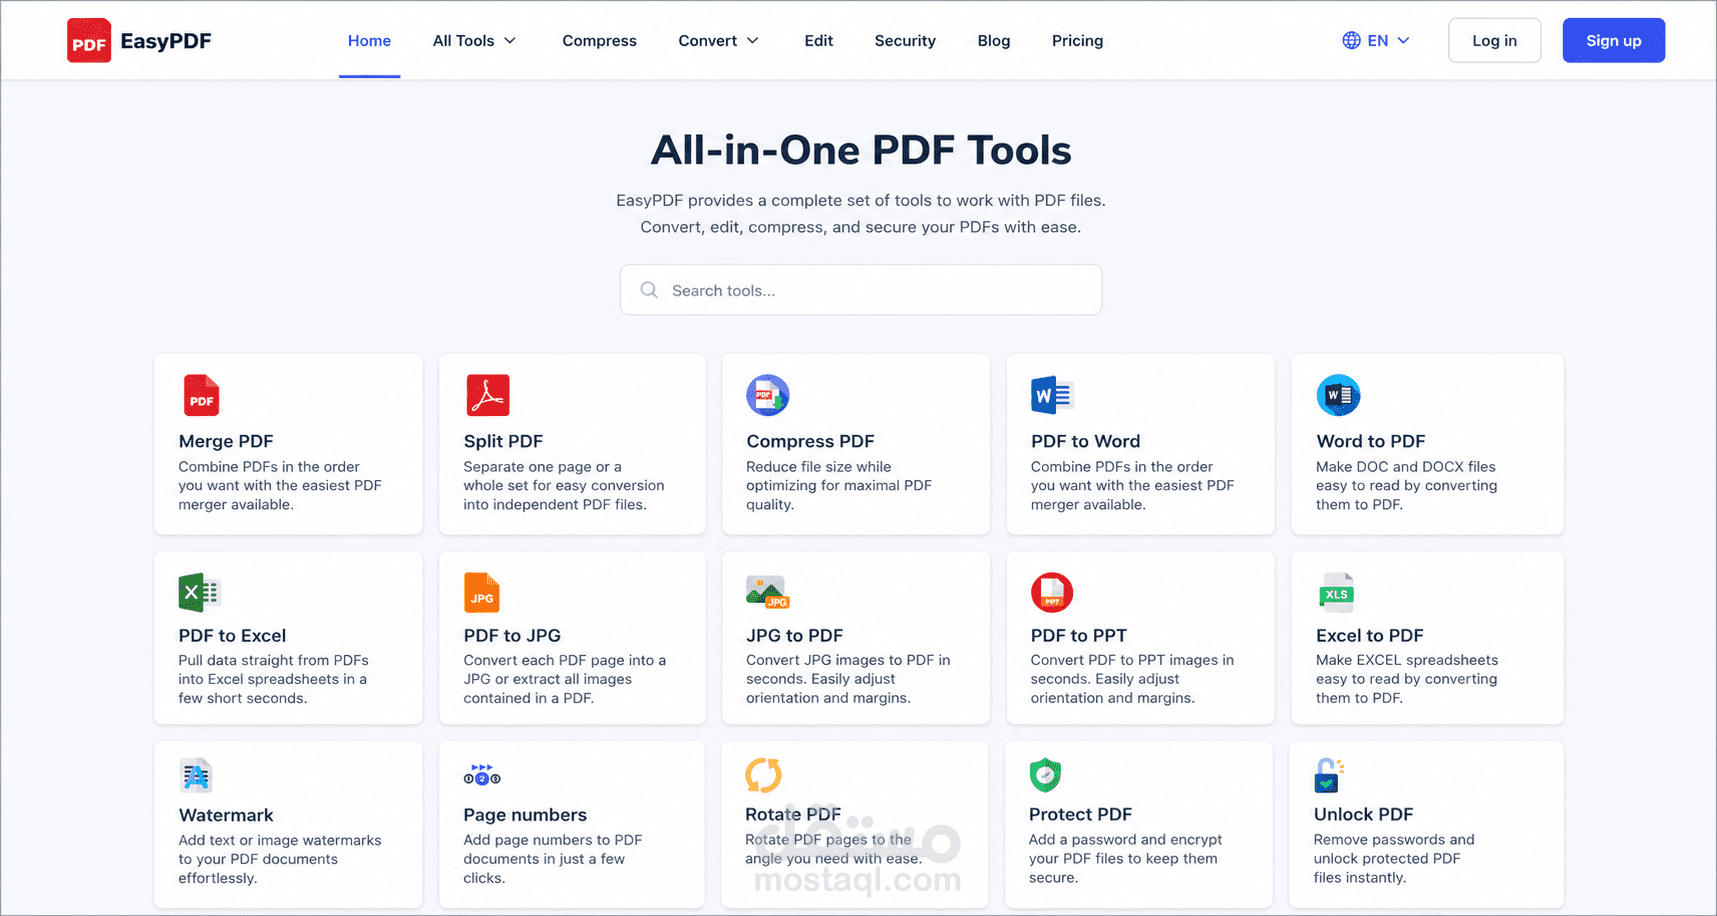Click the EasyPDF logo icon

click(89, 41)
